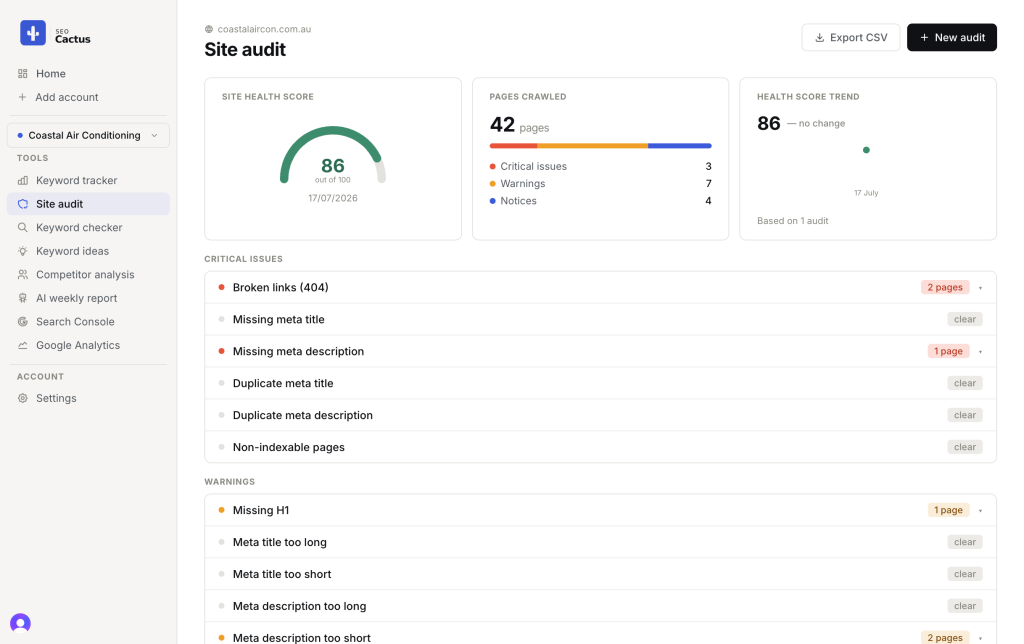The image size is (1024, 644).
Task: Click the SEO Cactus logo icon
Action: point(33,33)
